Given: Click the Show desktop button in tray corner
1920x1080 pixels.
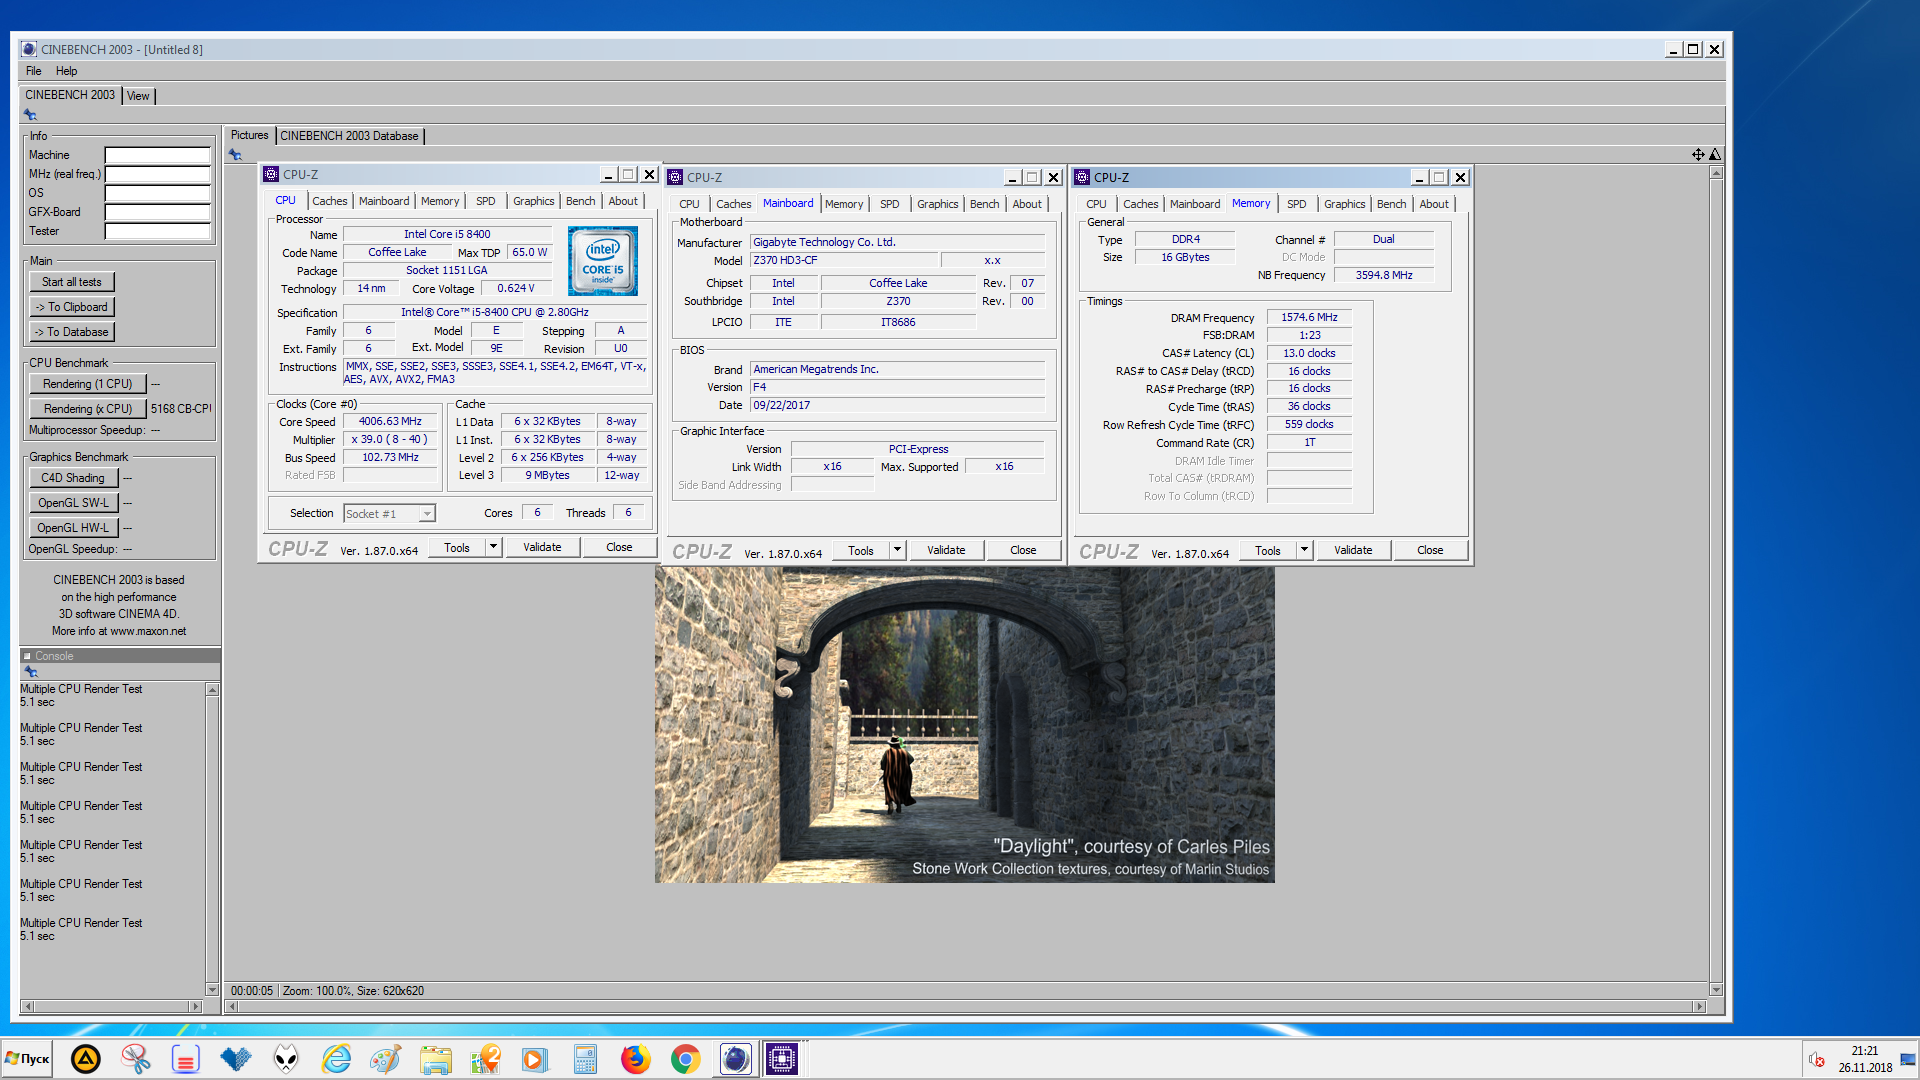Looking at the screenshot, I should 1908,1059.
